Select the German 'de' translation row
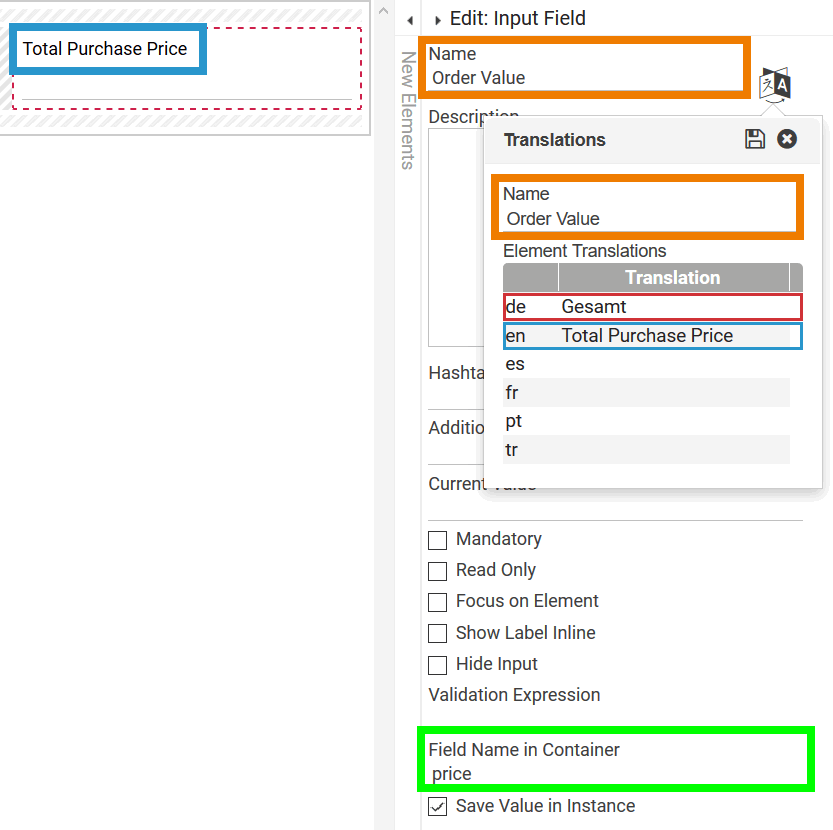The image size is (833, 830). (652, 307)
